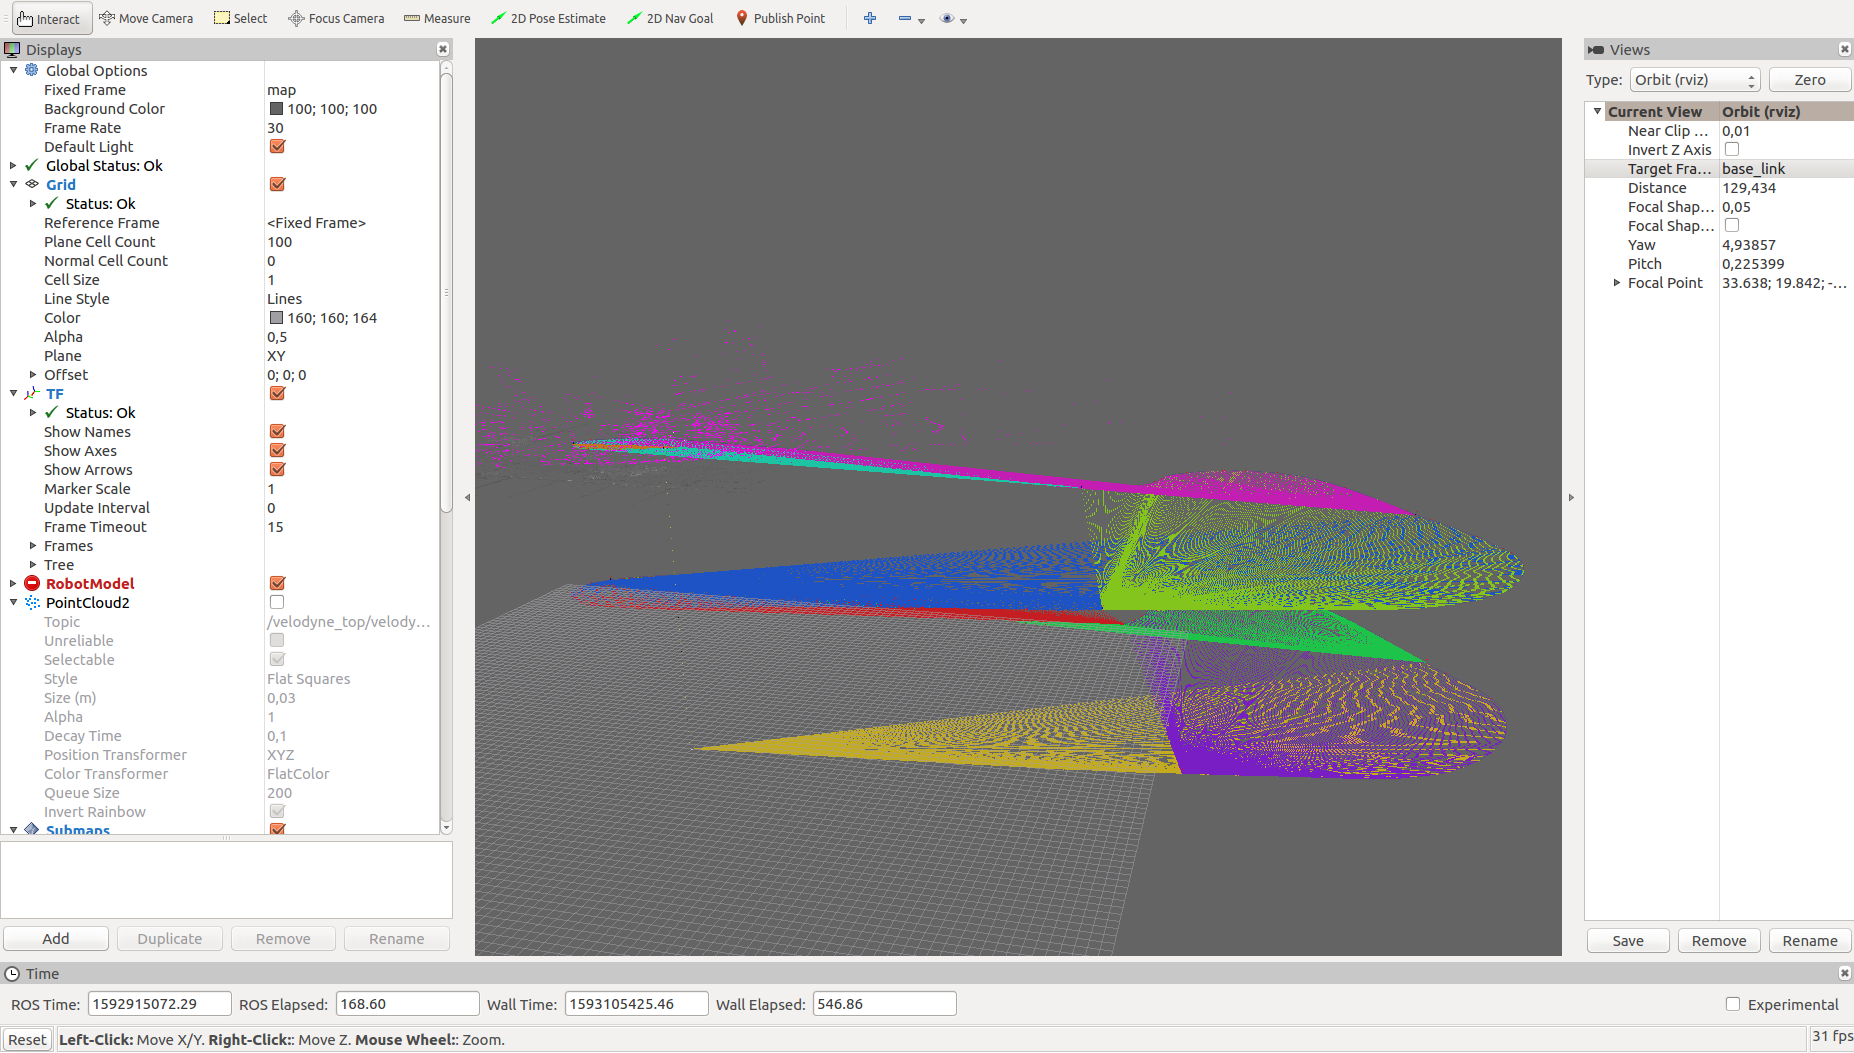The width and height of the screenshot is (1854, 1053).
Task: Collapse the Global Options section
Action: [13, 70]
